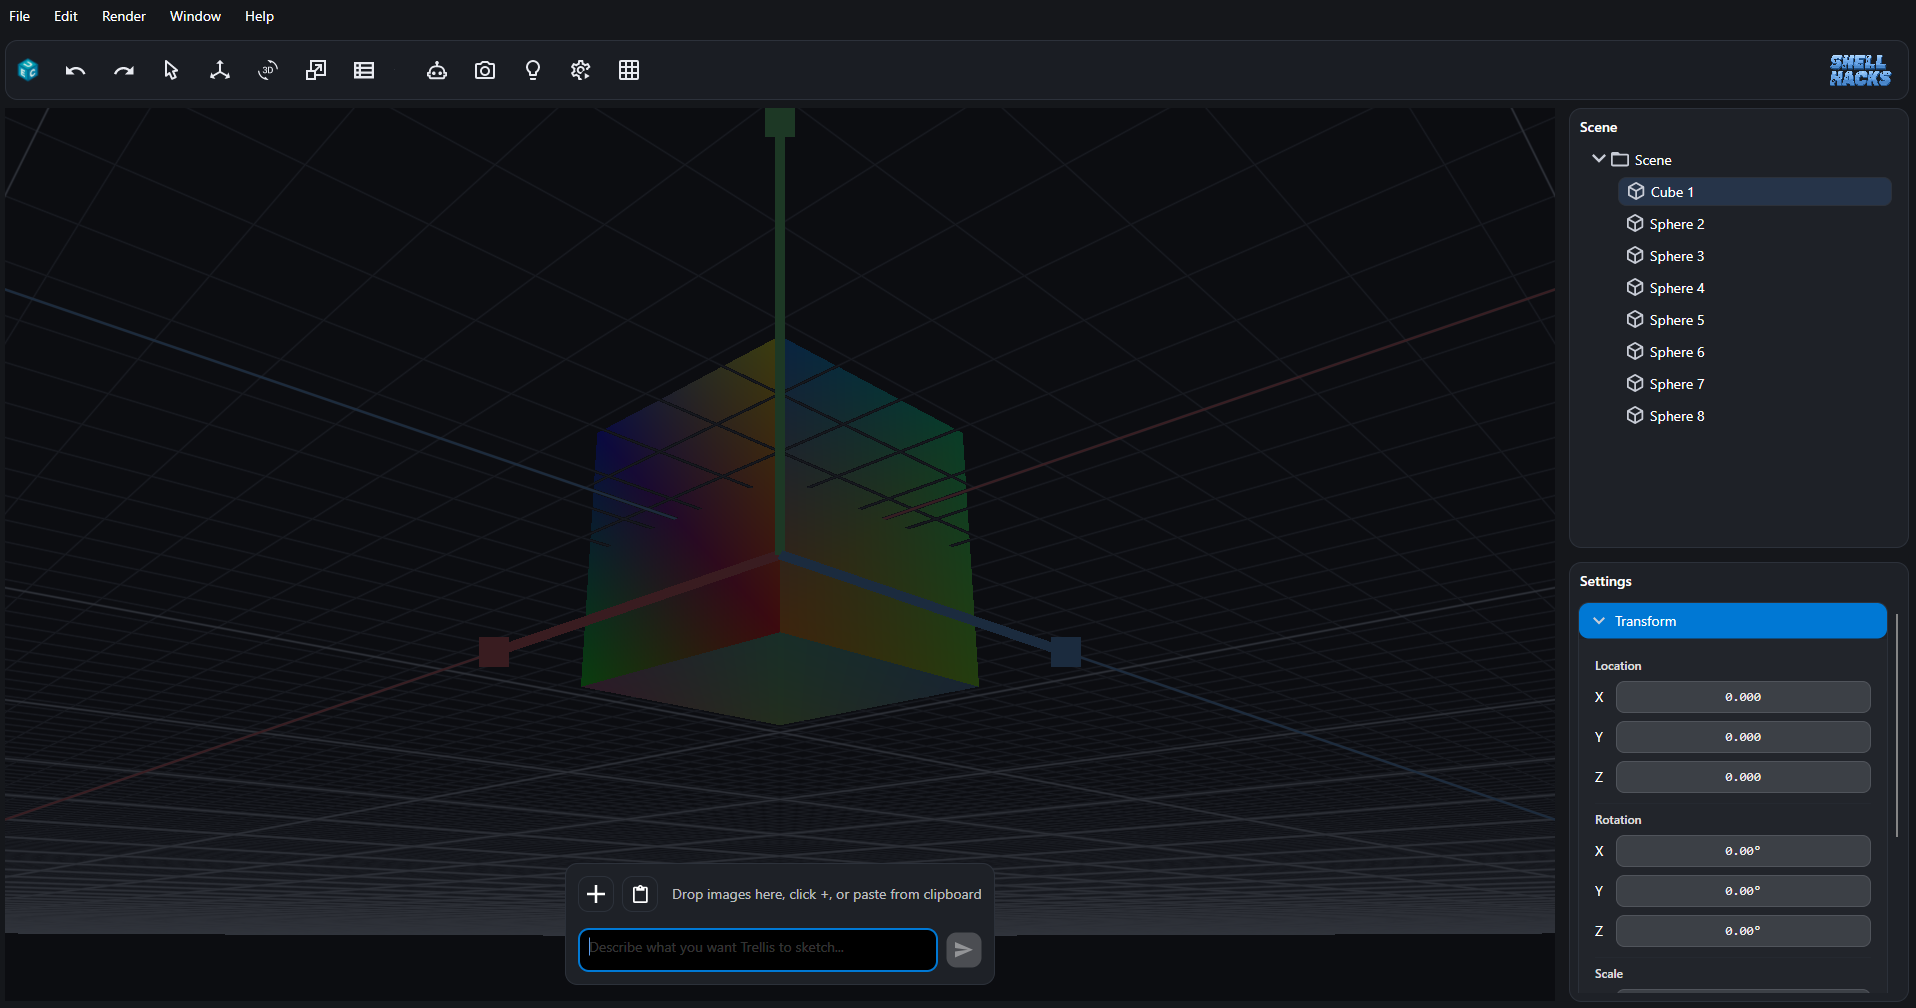Select the scale resize tool
Image resolution: width=1916 pixels, height=1008 pixels.
coord(316,70)
